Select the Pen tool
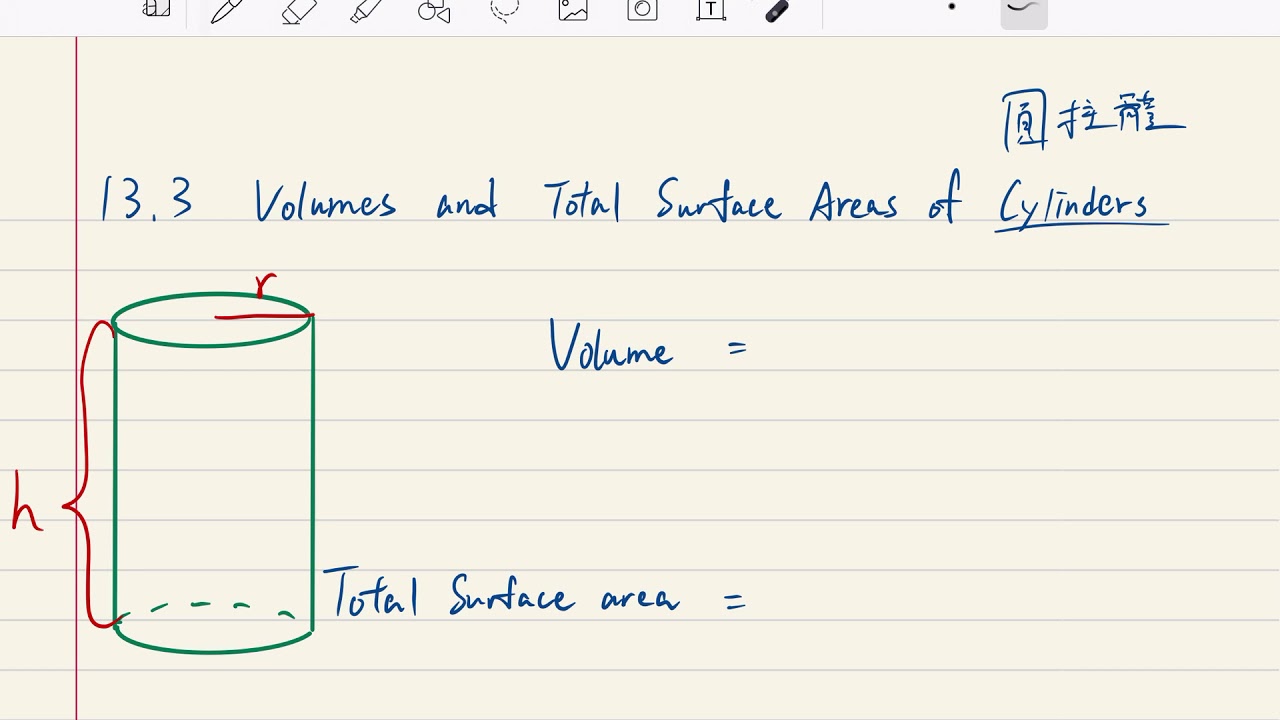The height and width of the screenshot is (720, 1280). click(x=227, y=10)
